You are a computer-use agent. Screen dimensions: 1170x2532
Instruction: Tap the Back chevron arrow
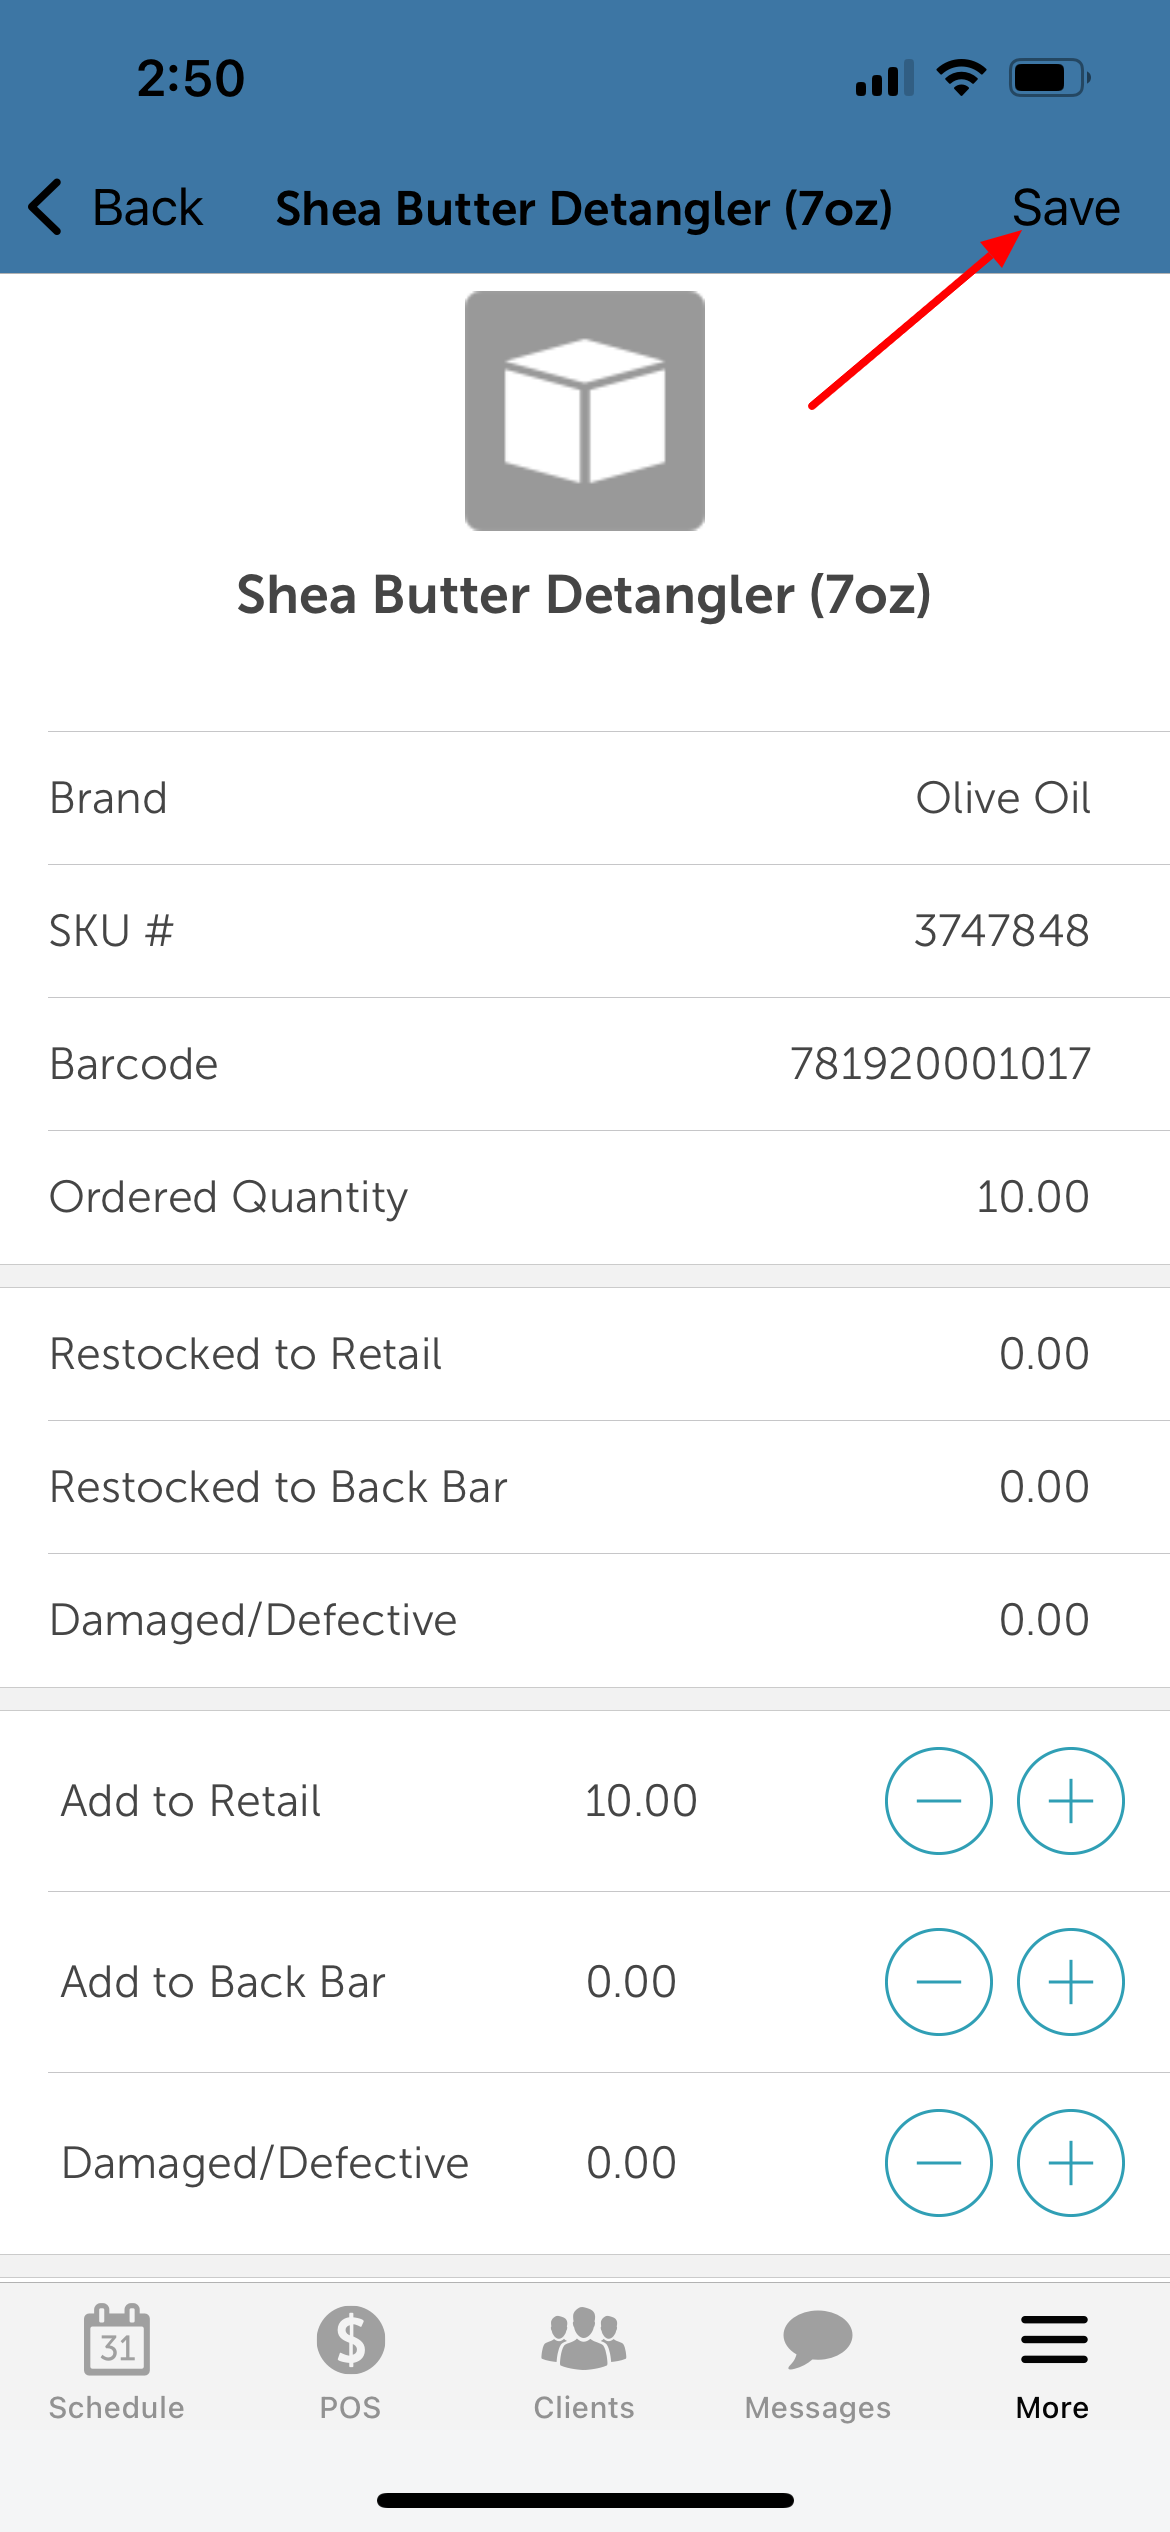(x=46, y=207)
